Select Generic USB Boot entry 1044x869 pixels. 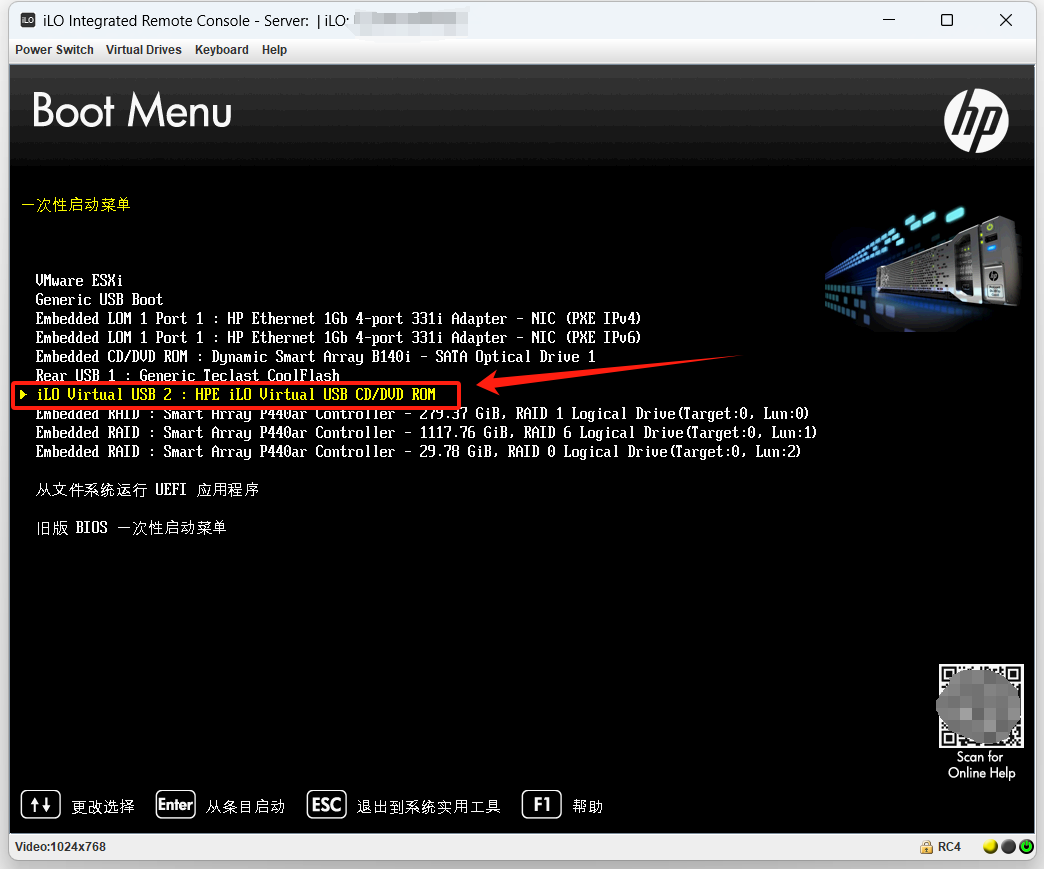tap(99, 300)
